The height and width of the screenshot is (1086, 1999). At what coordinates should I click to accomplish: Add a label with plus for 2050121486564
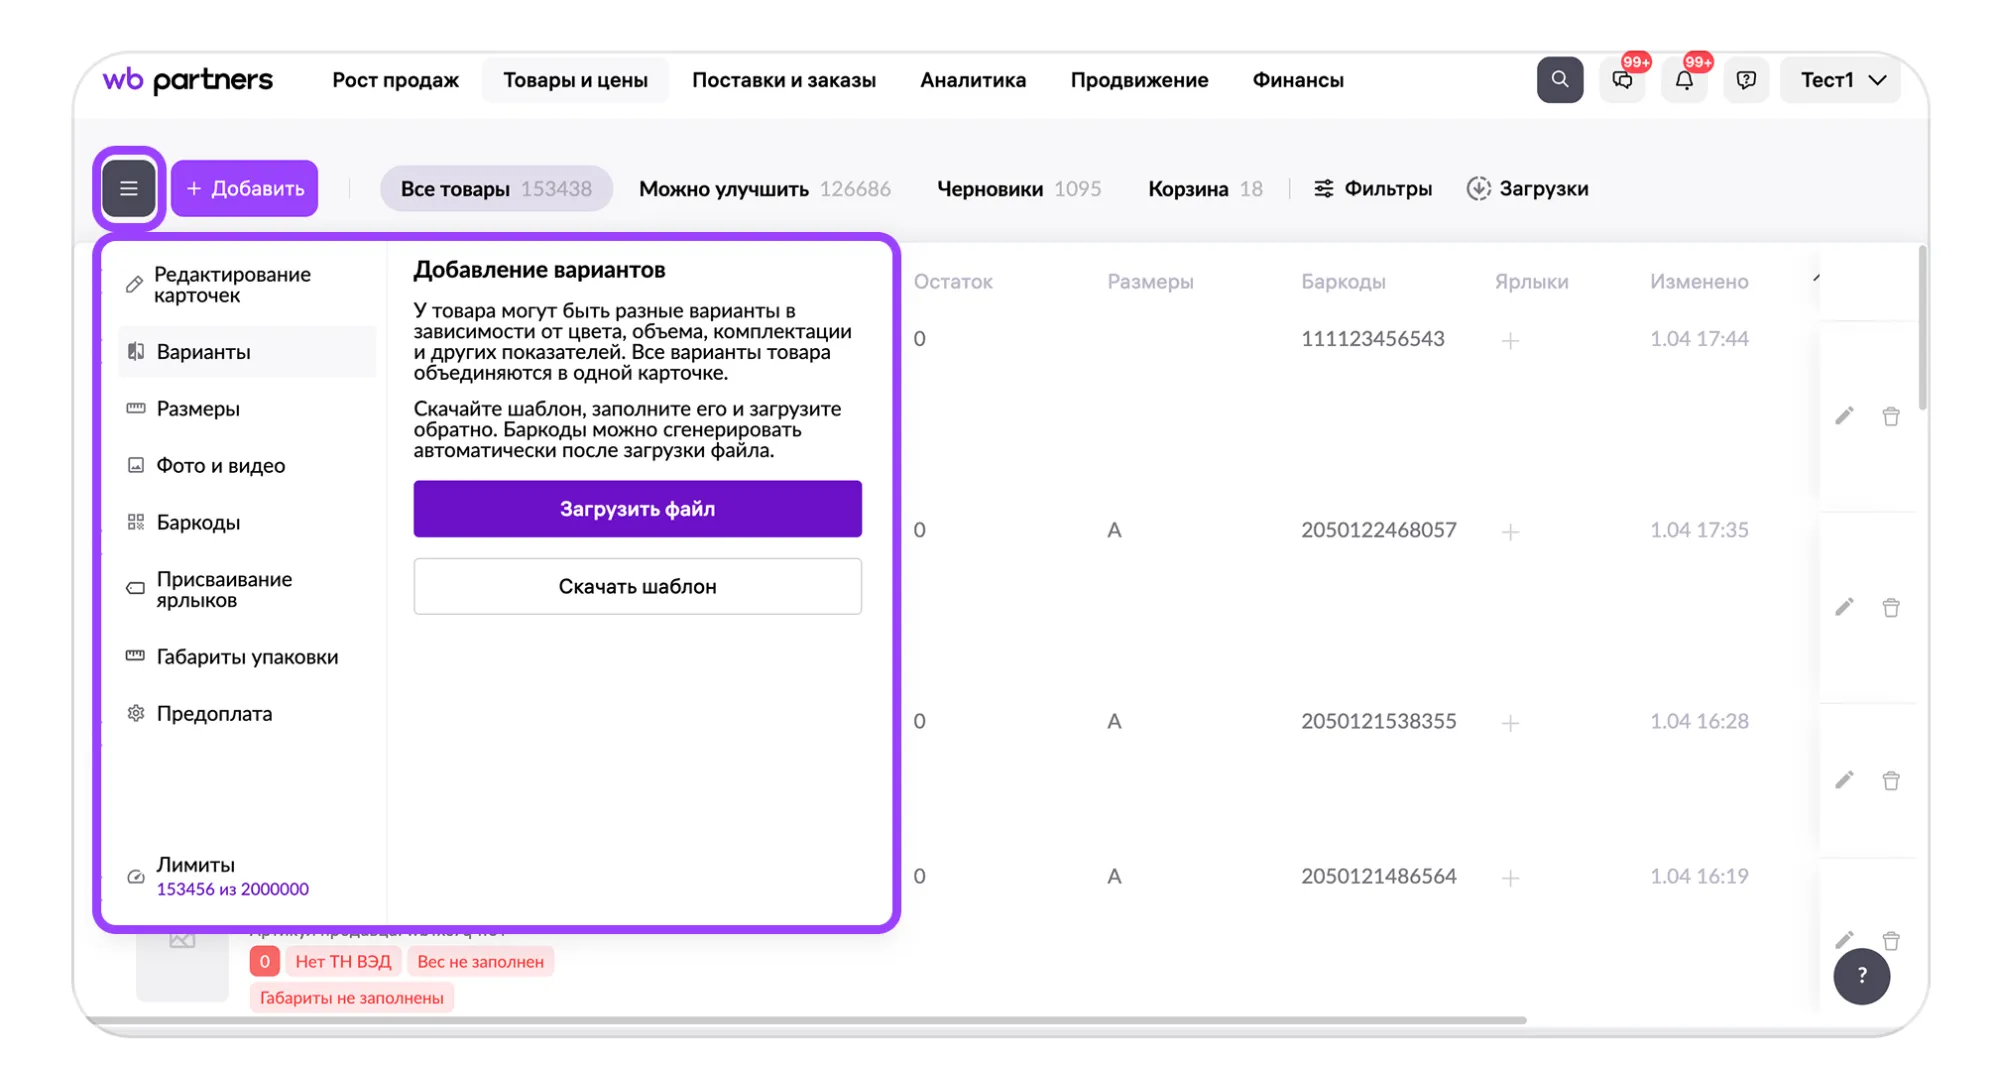pyautogui.click(x=1510, y=878)
